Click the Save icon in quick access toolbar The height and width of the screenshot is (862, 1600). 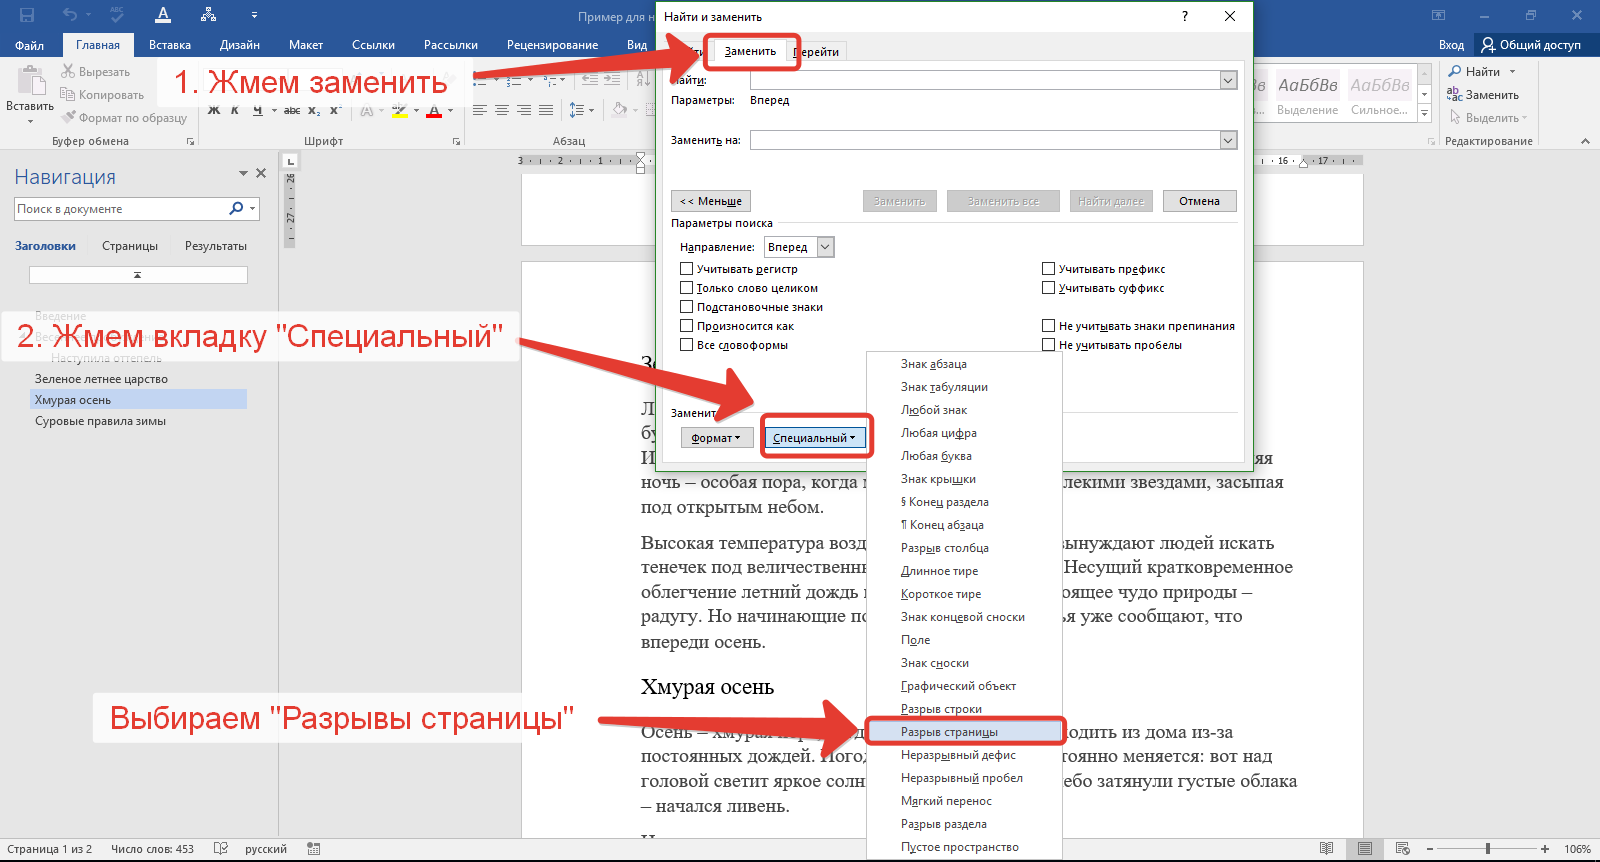27,15
